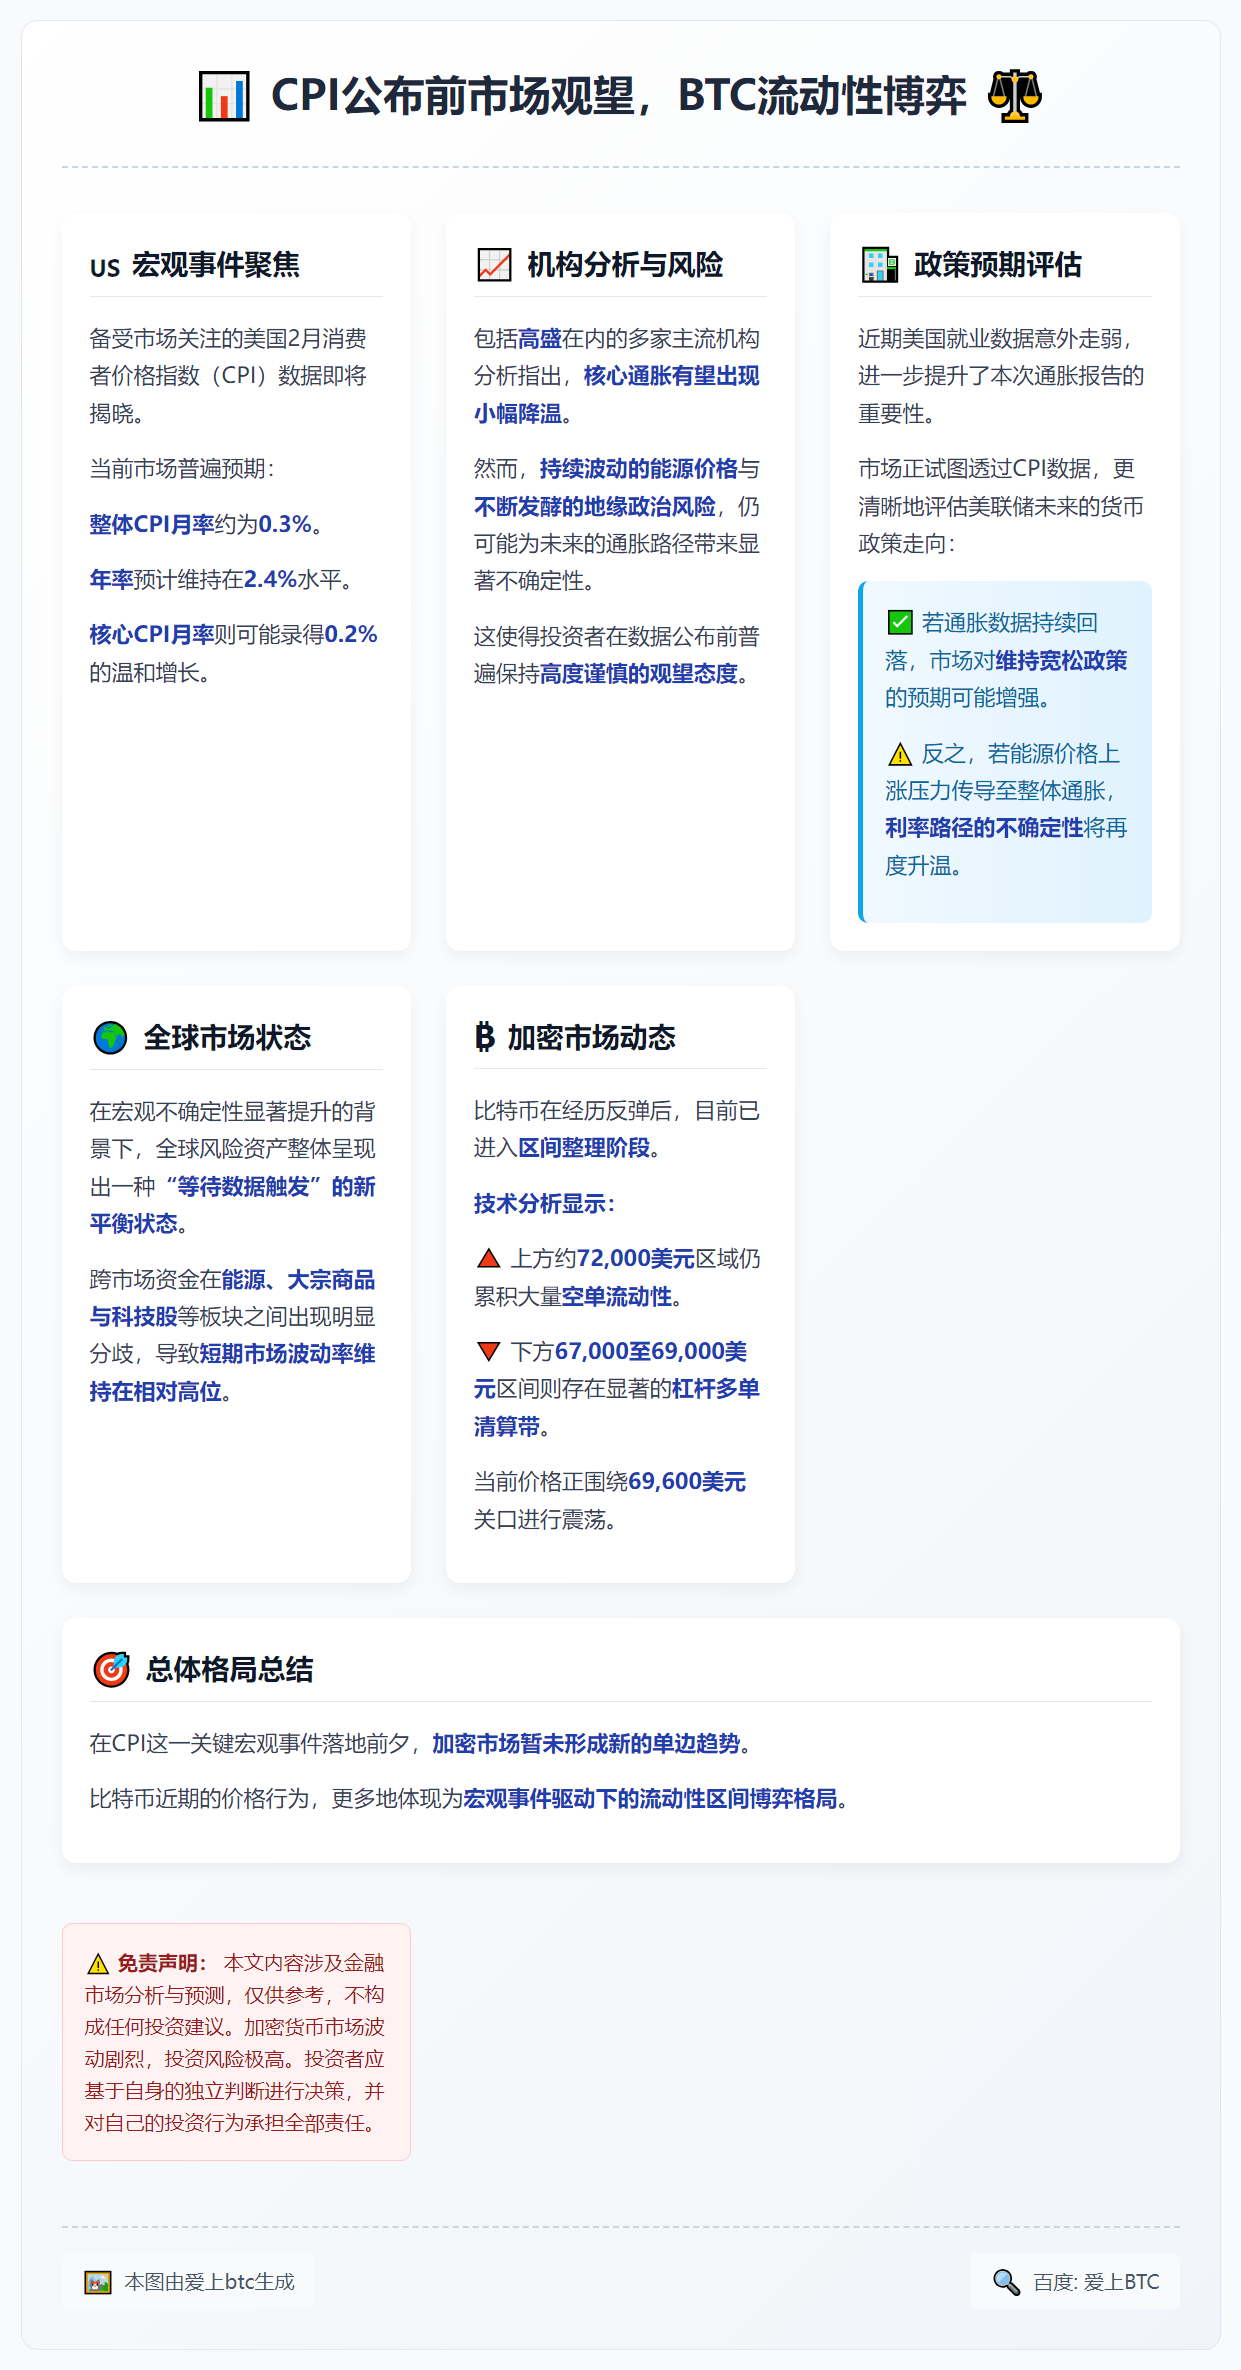The image size is (1241, 2370).
Task: Click the 技术分析显示 subheading
Action: 544,1204
